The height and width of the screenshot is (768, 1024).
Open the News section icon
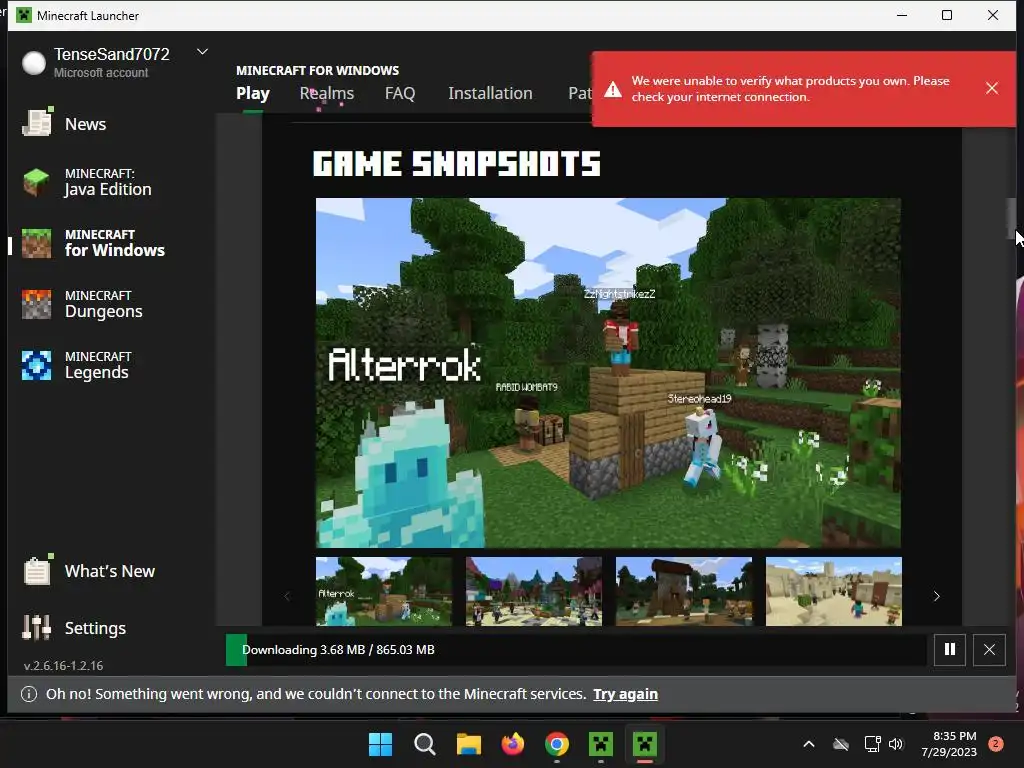click(37, 123)
